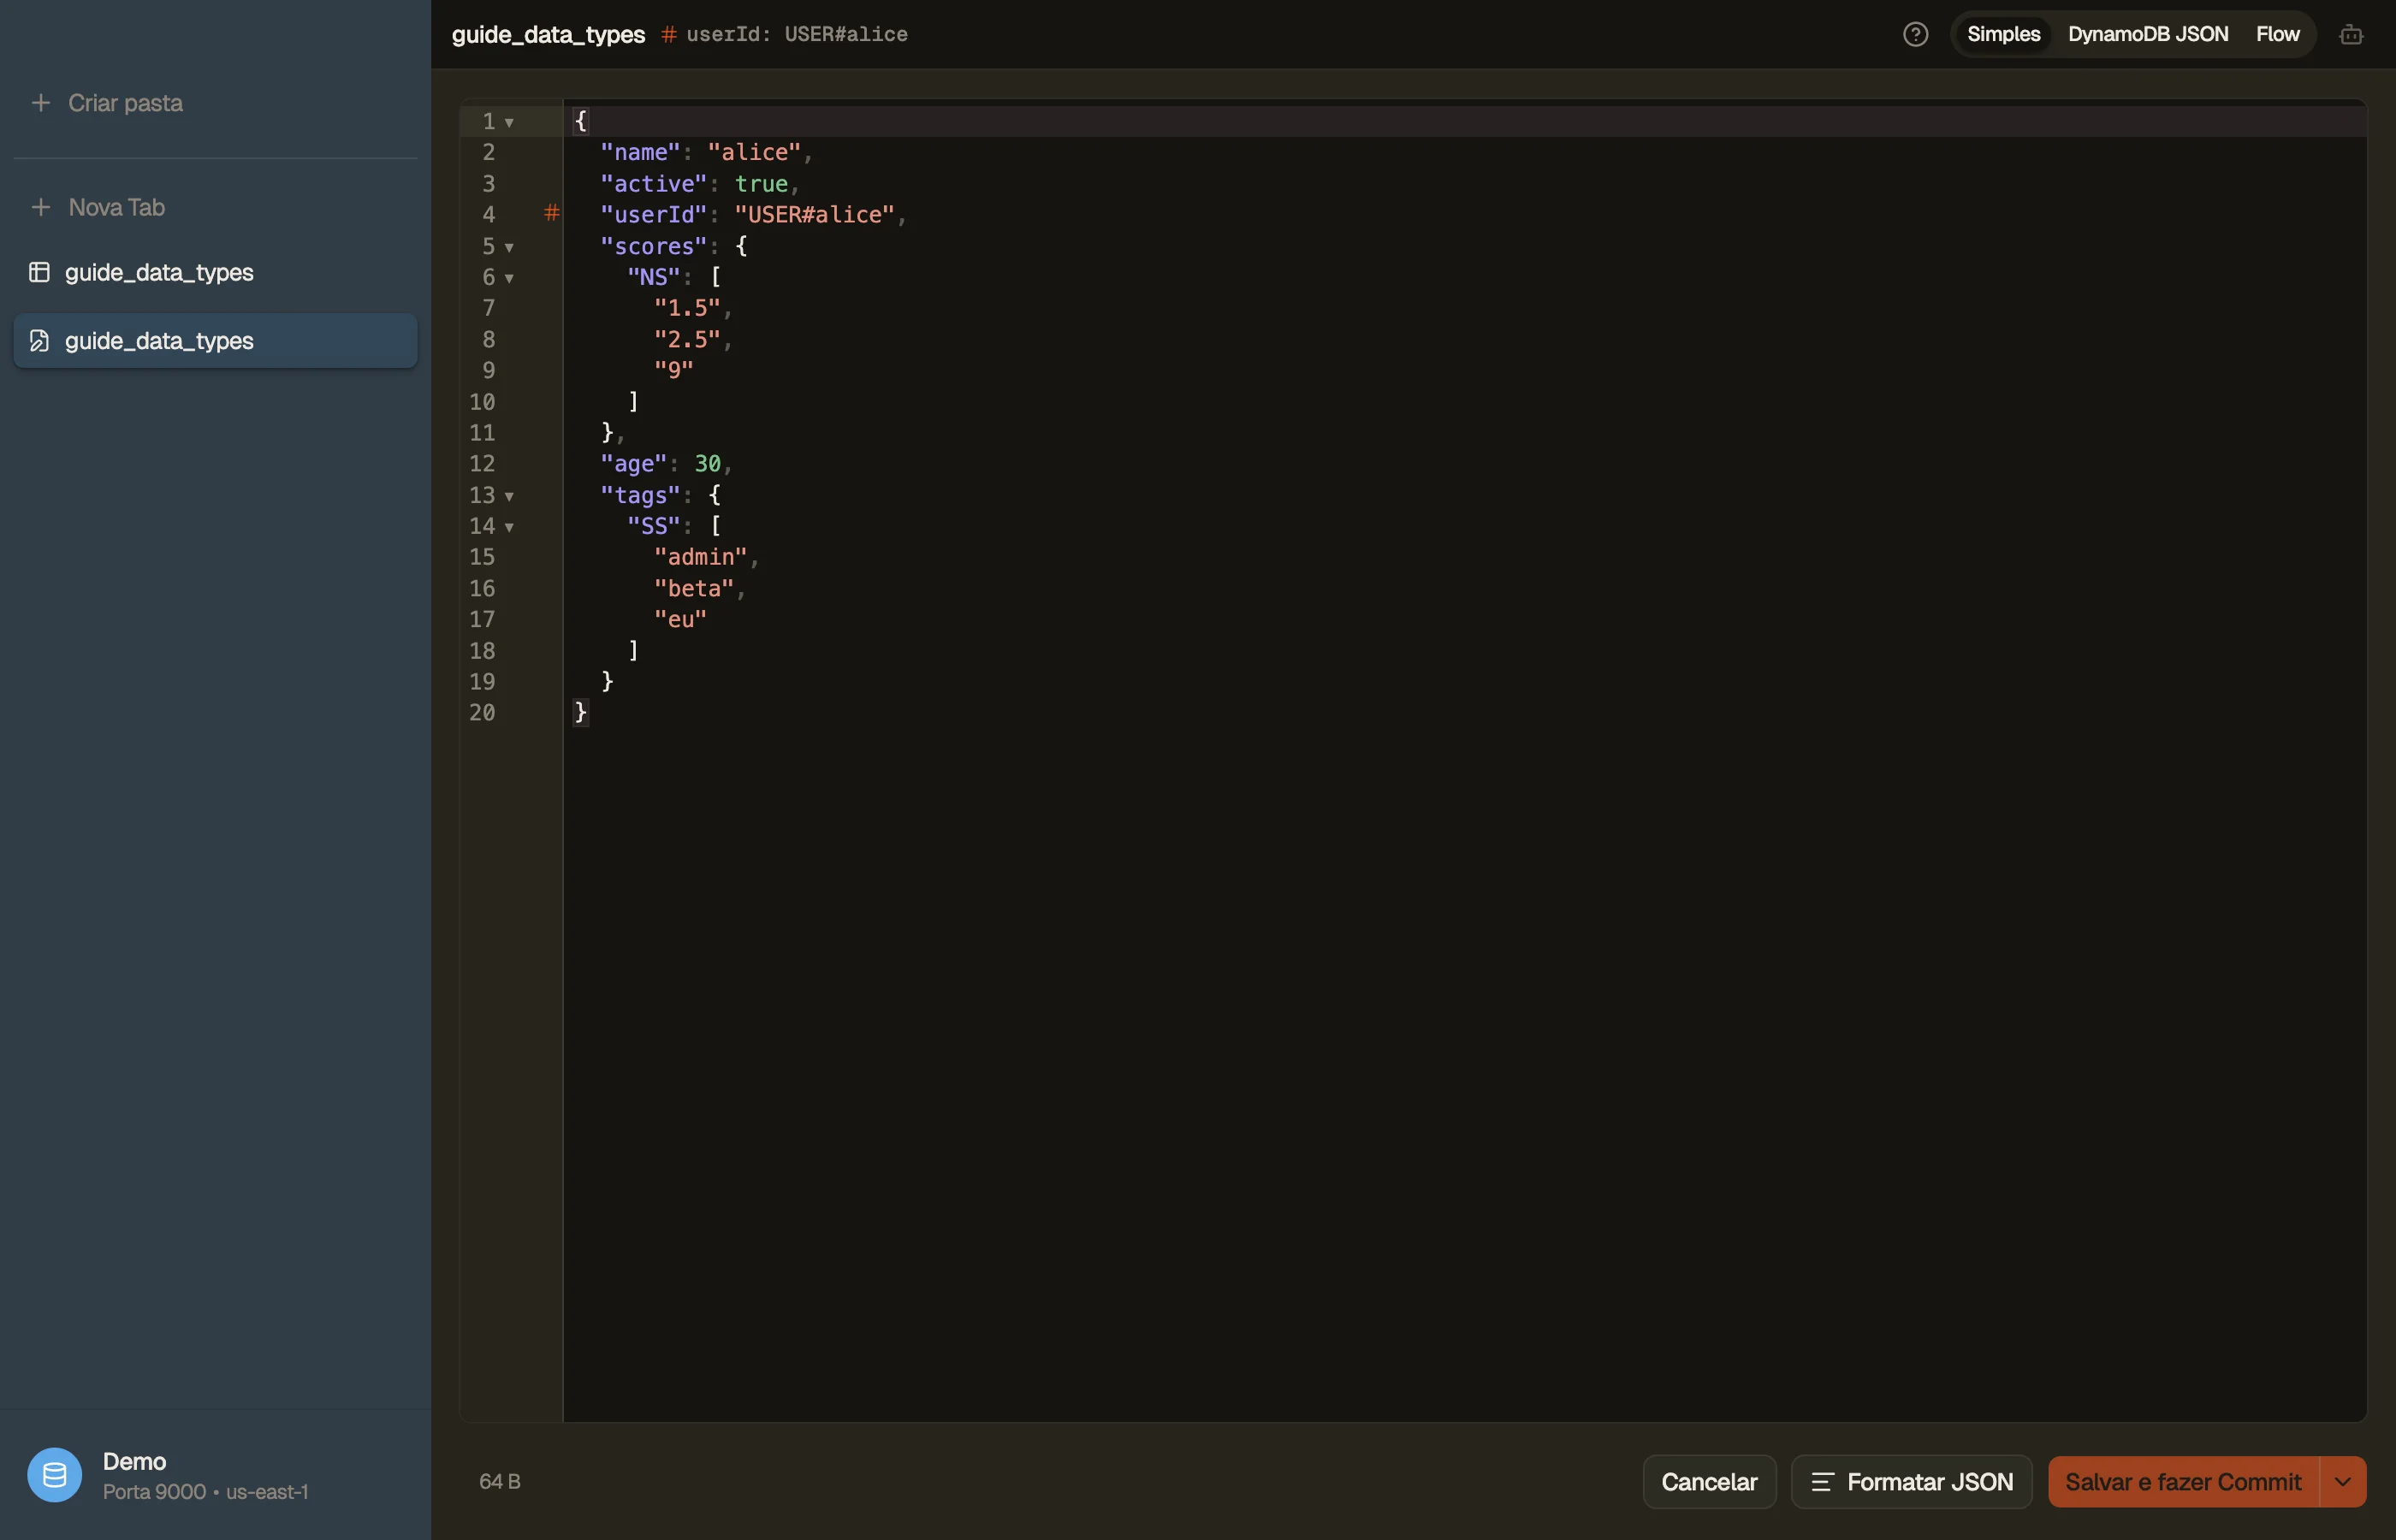Image resolution: width=2396 pixels, height=1540 pixels.
Task: Click the orange hash in the header
Action: point(668,35)
